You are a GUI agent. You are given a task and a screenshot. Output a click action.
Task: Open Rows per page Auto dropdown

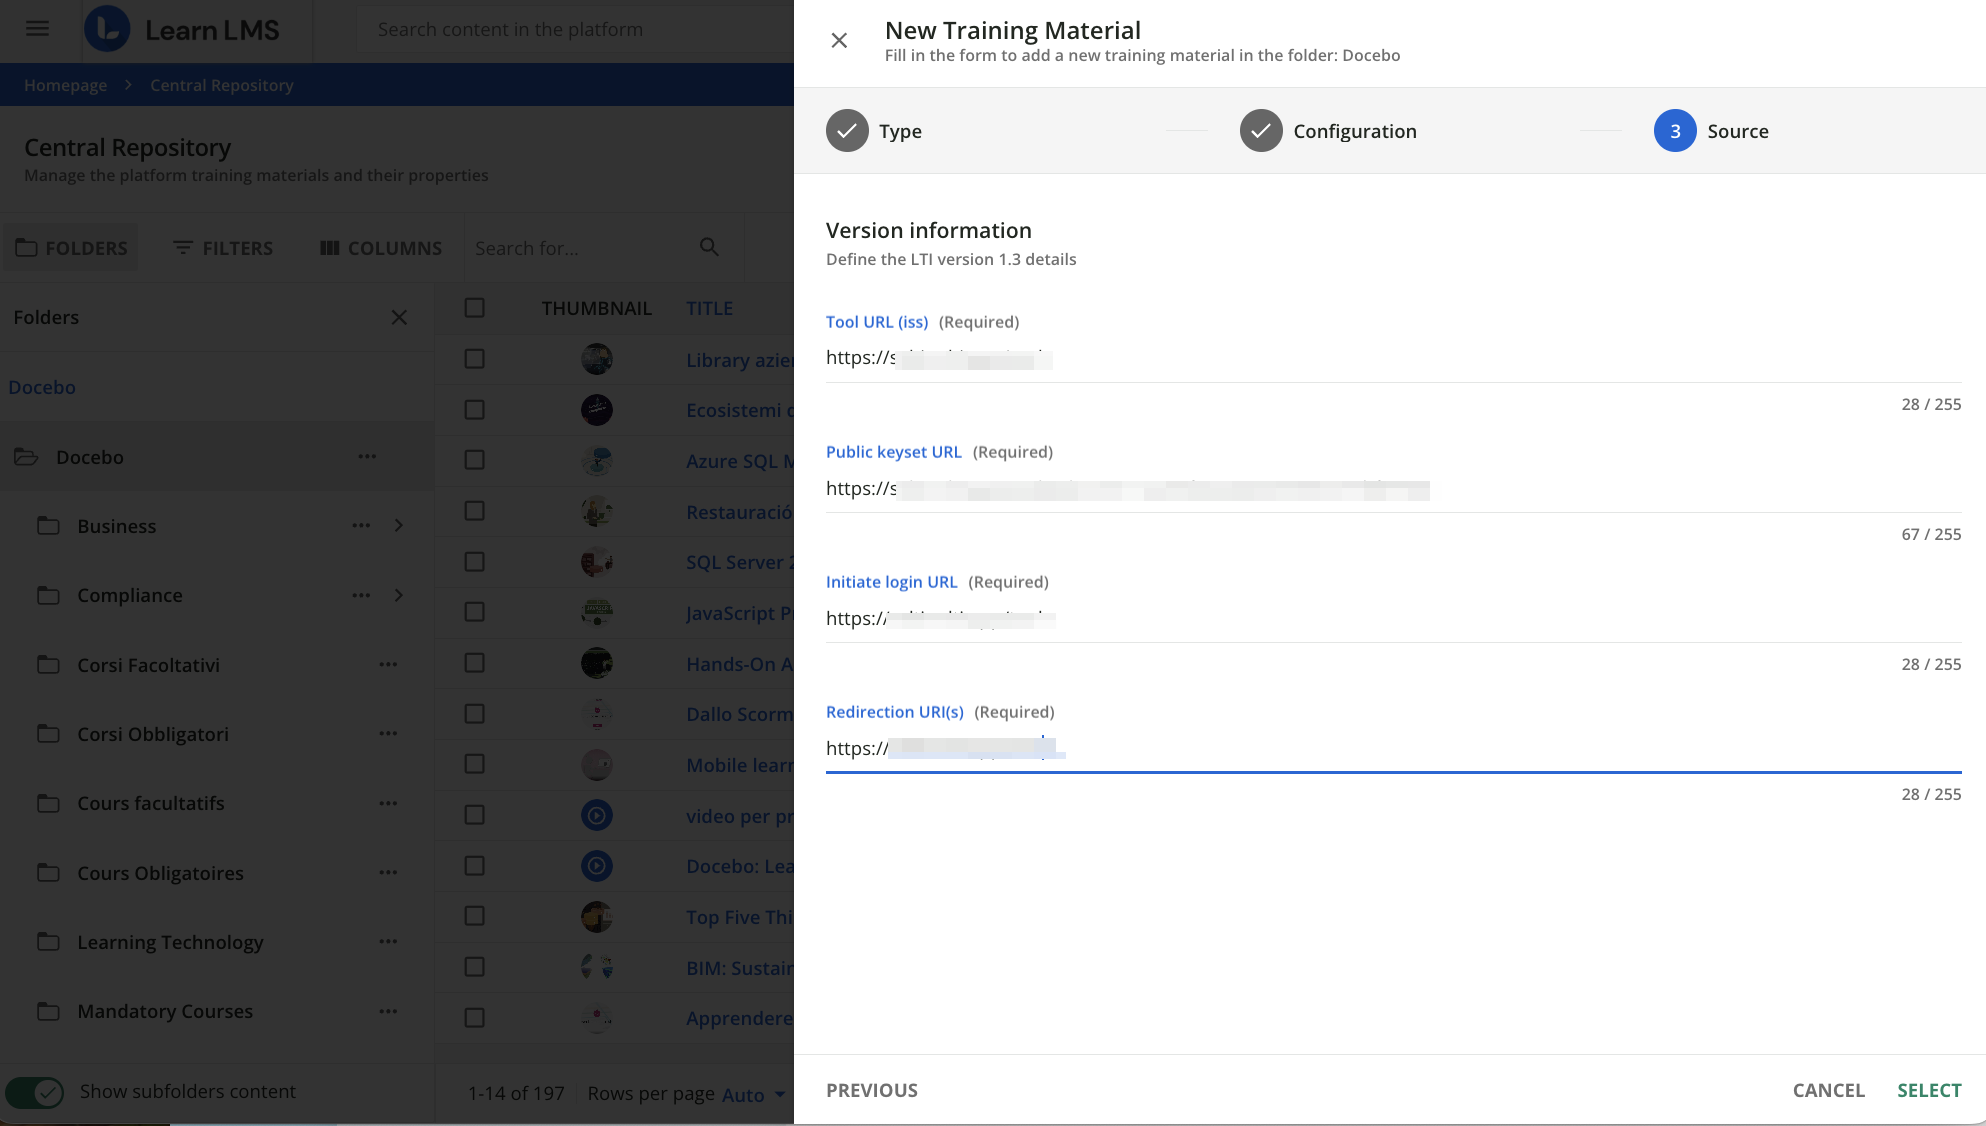pos(753,1095)
